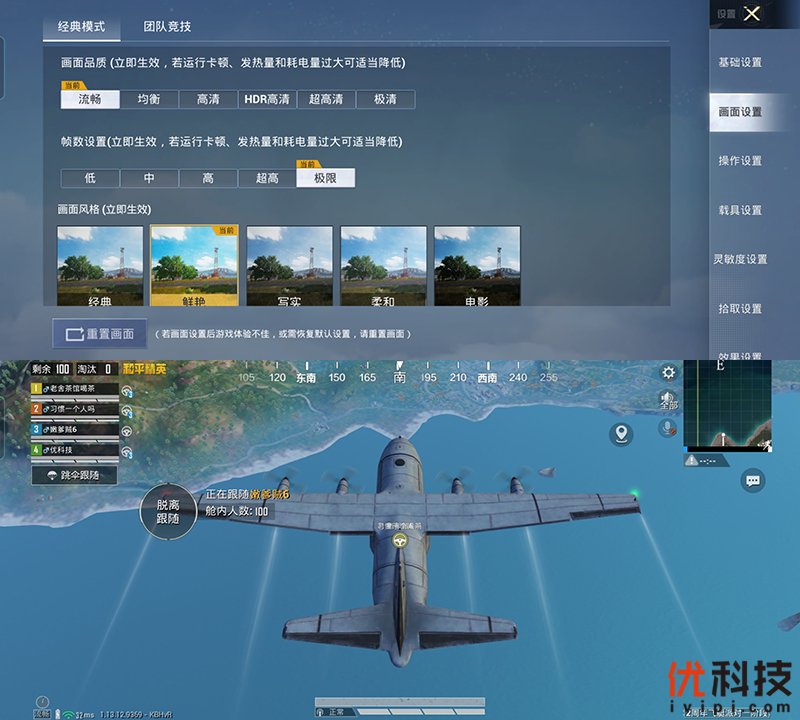Open in-game settings gear icon
The image size is (800, 720).
click(x=669, y=373)
